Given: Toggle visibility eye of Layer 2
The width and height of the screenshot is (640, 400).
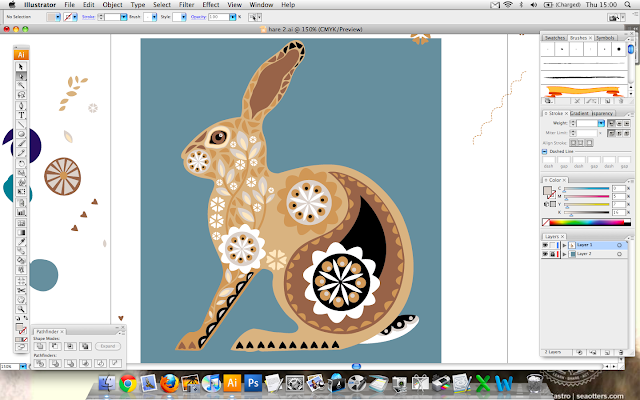Looking at the screenshot, I should point(545,254).
